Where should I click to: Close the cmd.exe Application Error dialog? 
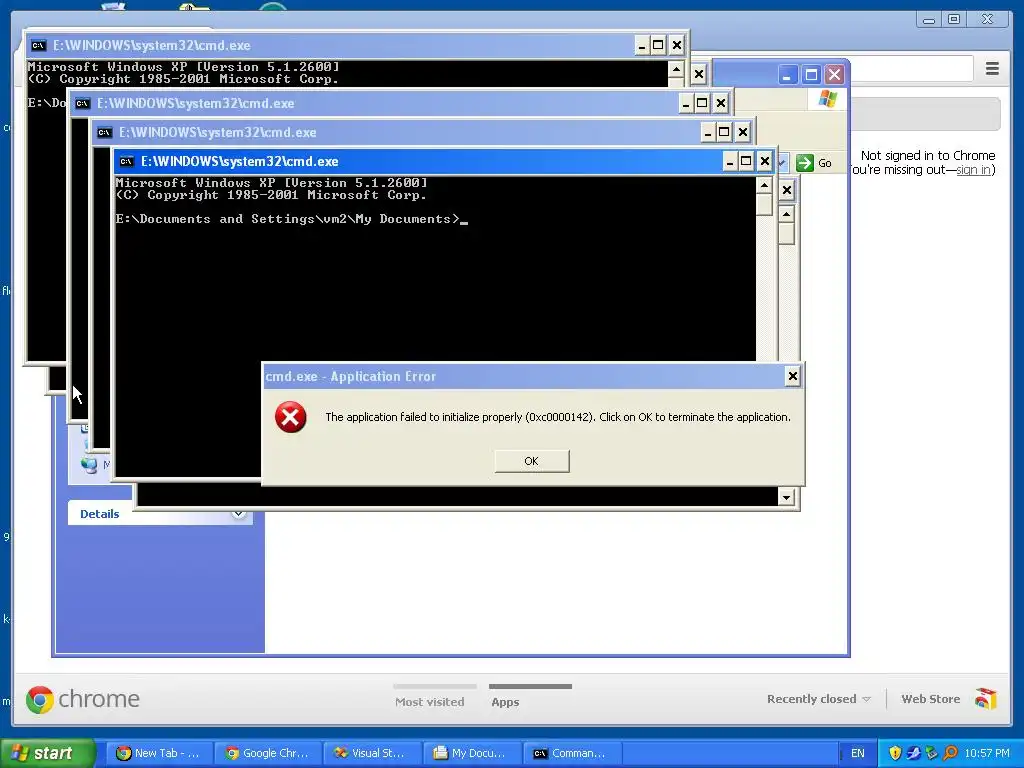click(x=792, y=376)
